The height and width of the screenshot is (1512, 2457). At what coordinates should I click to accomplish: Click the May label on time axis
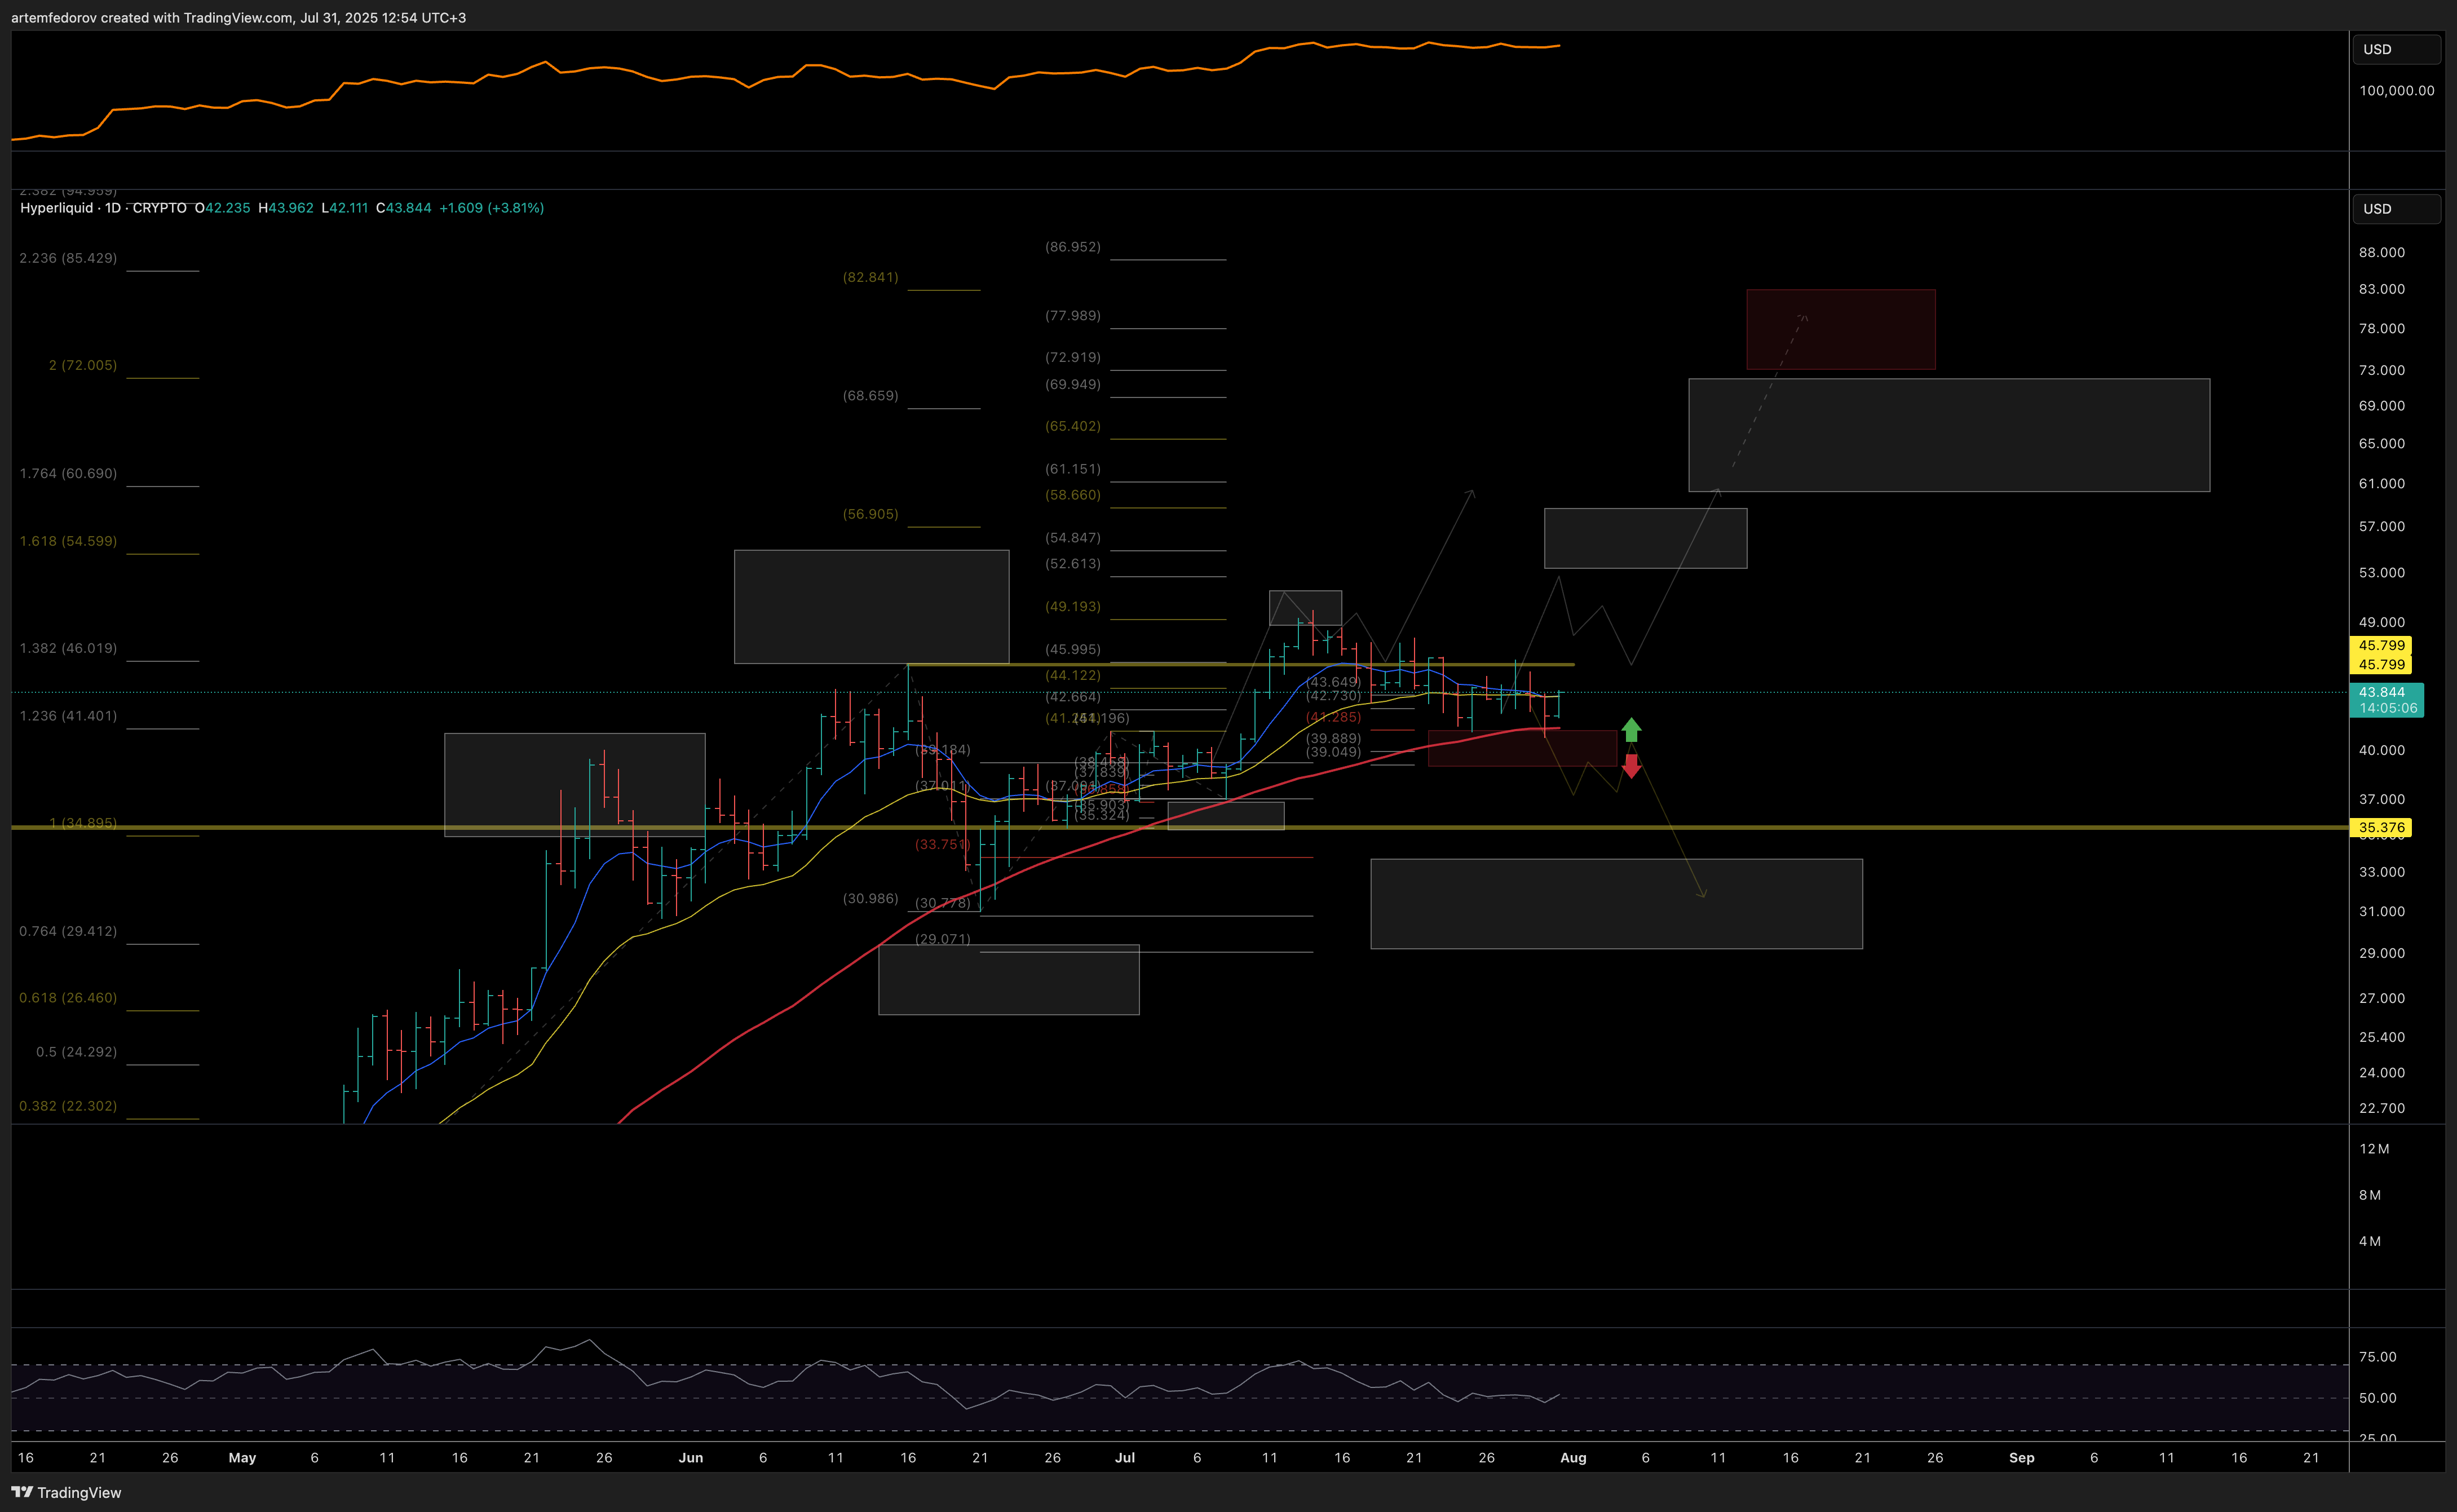(242, 1458)
